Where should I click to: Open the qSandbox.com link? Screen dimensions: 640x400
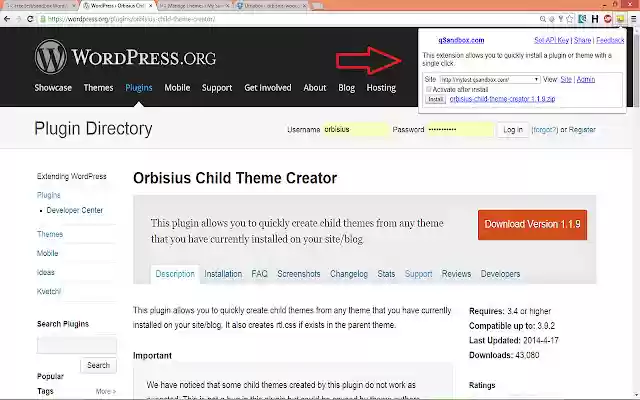[x=461, y=40]
